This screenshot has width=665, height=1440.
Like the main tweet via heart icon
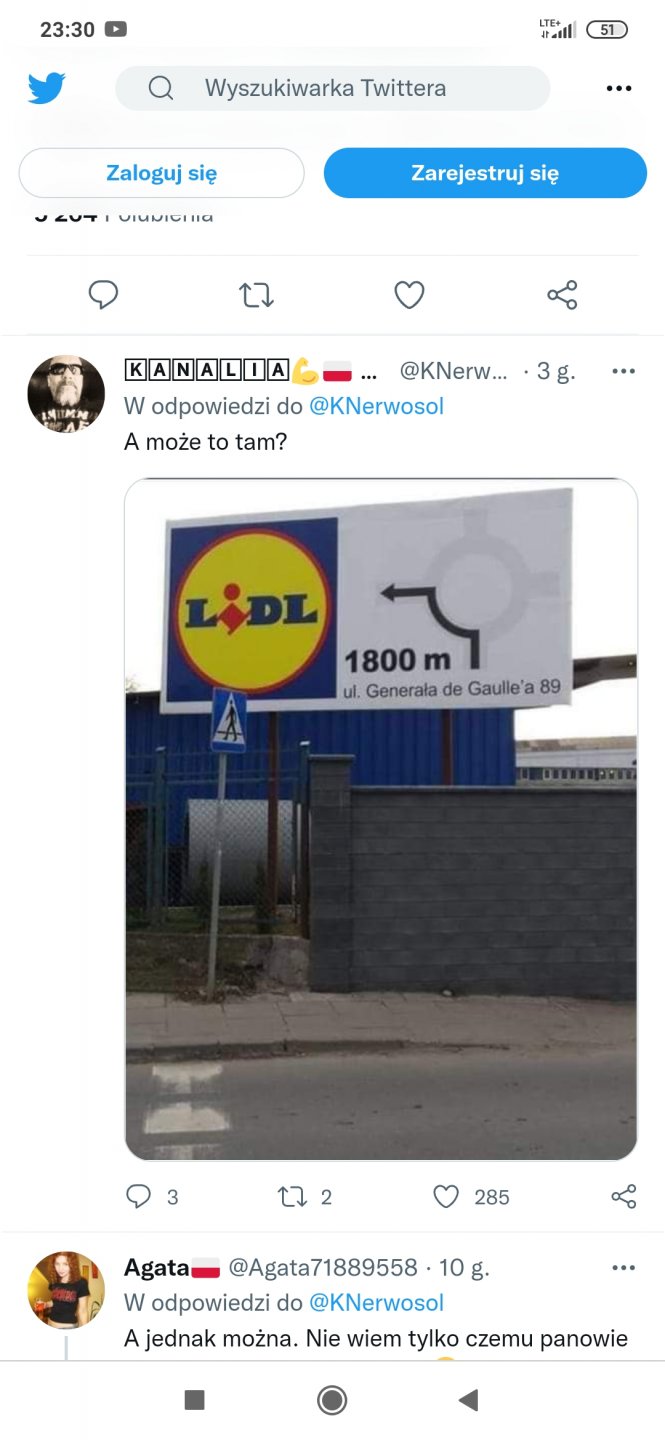[409, 295]
